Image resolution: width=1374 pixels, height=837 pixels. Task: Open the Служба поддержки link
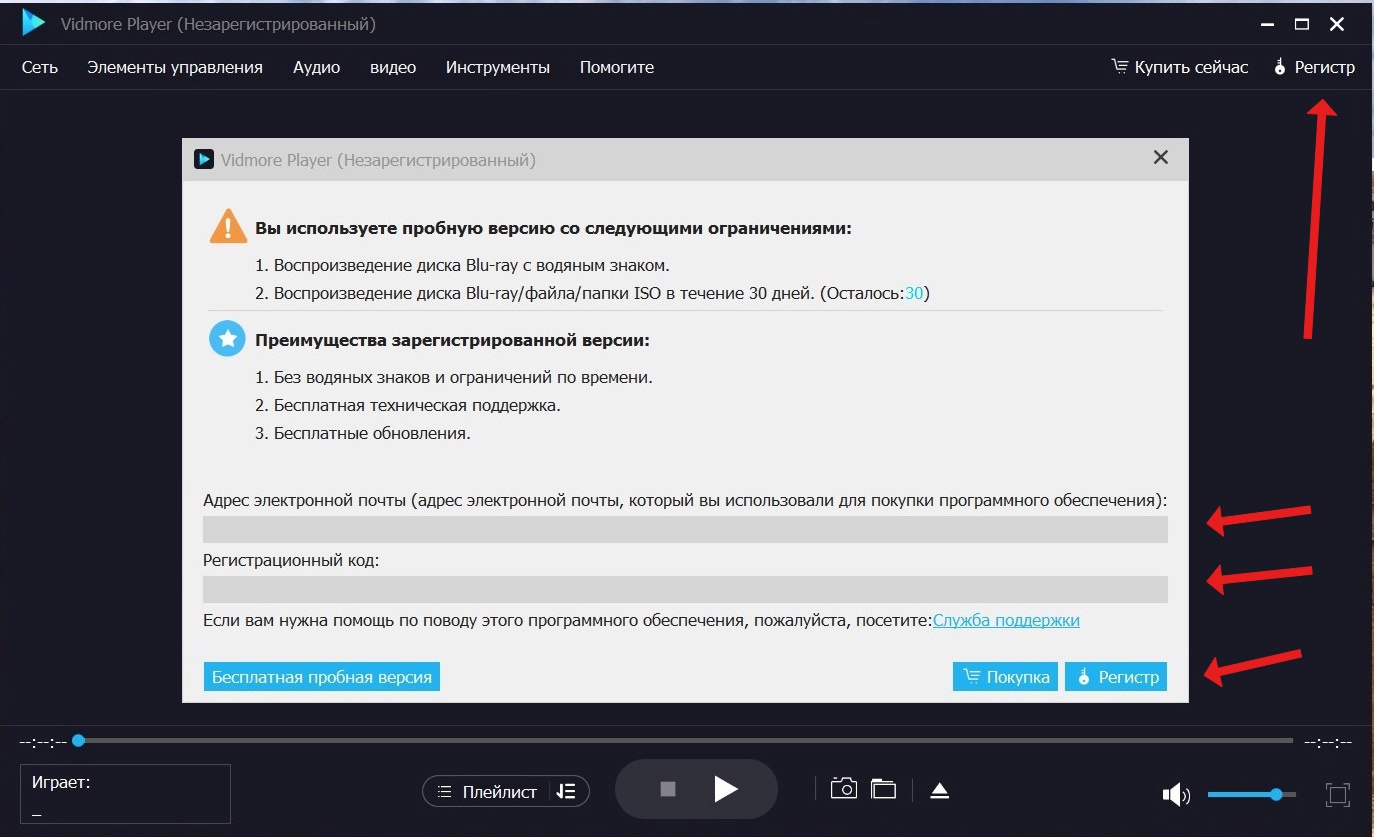1006,620
